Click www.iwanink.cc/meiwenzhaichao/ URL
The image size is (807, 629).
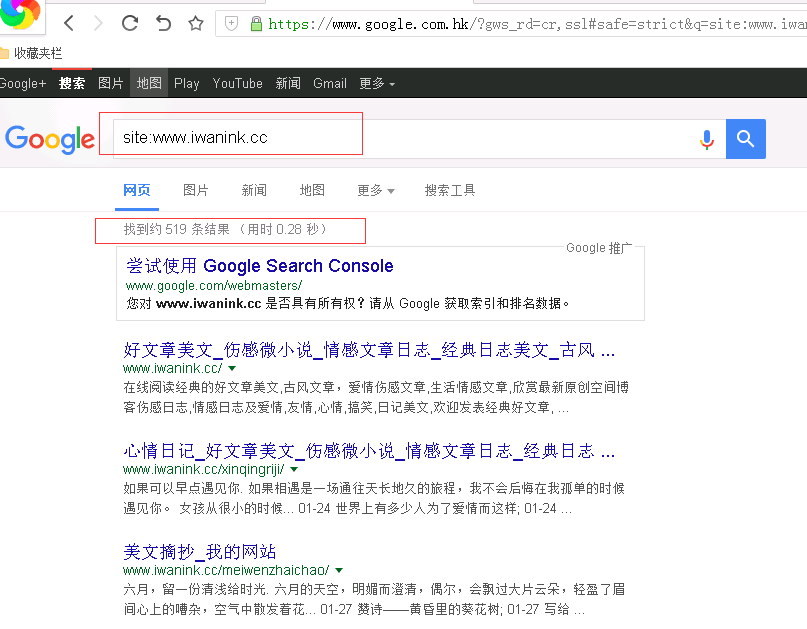pyautogui.click(x=226, y=570)
